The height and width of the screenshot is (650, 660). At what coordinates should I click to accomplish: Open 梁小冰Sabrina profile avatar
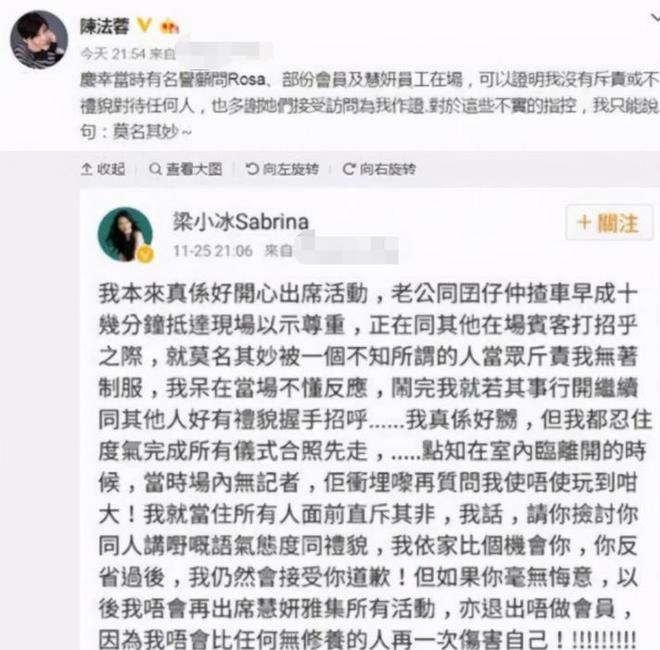[x=125, y=235]
